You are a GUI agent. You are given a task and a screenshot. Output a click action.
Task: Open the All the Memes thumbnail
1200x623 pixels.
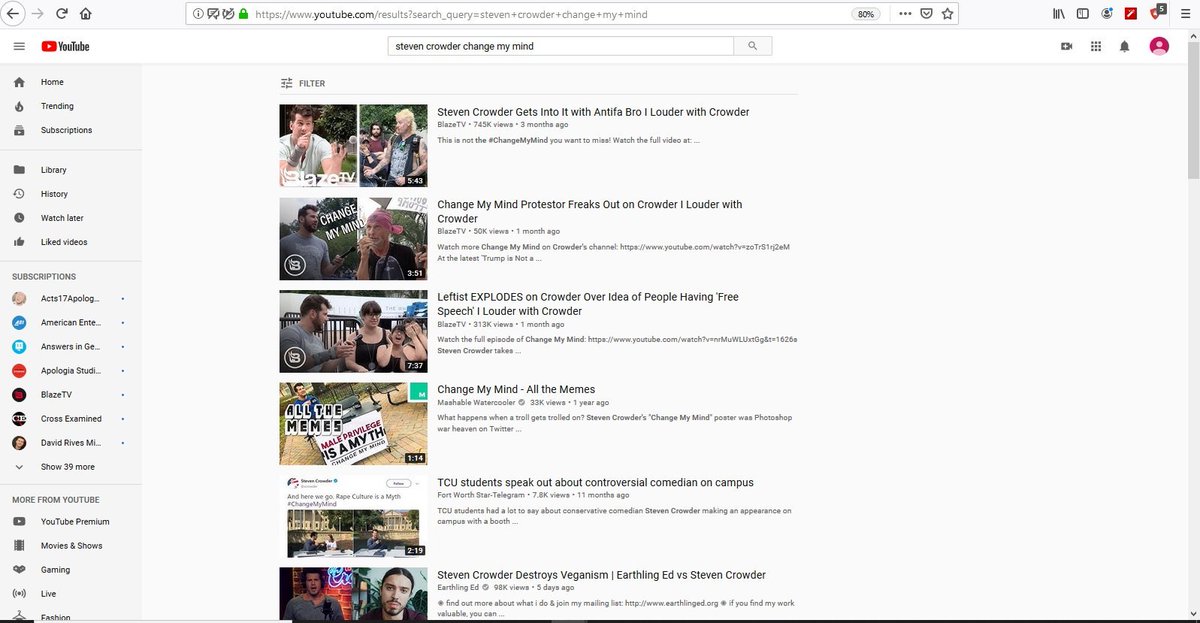353,424
